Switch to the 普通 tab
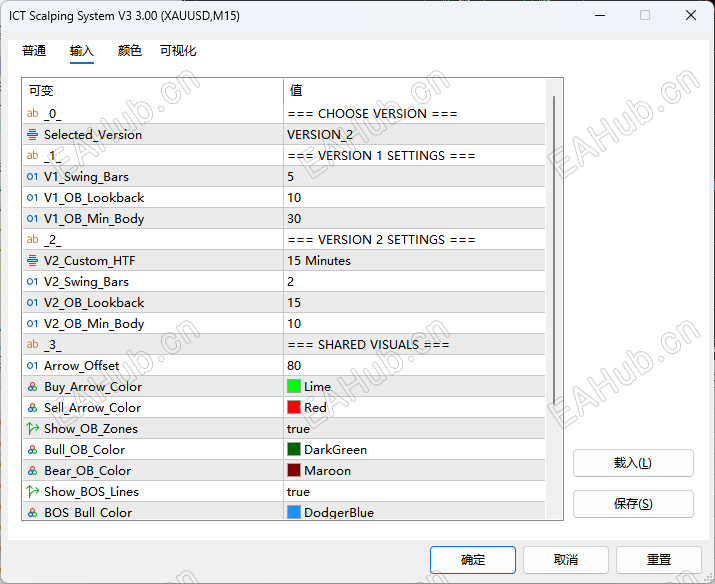The image size is (715, 584). pos(34,51)
